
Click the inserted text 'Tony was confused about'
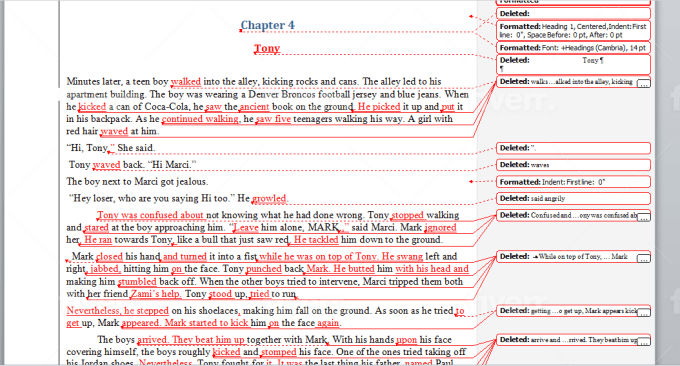pyautogui.click(x=150, y=215)
